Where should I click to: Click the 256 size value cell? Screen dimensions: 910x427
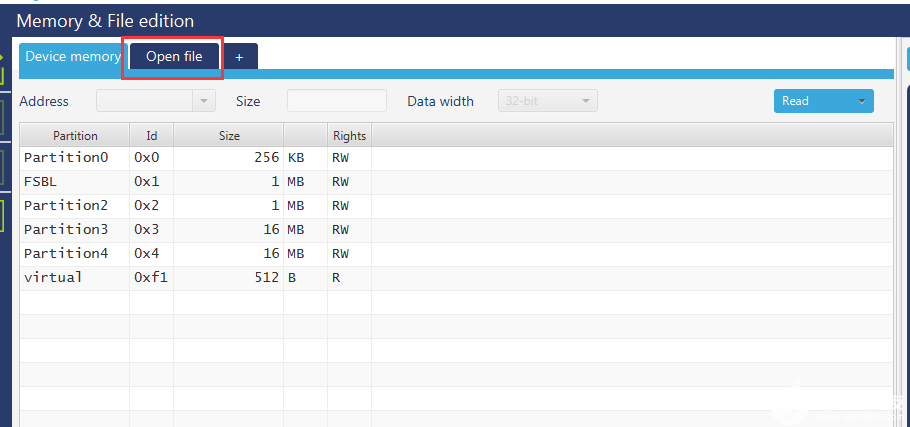click(229, 158)
